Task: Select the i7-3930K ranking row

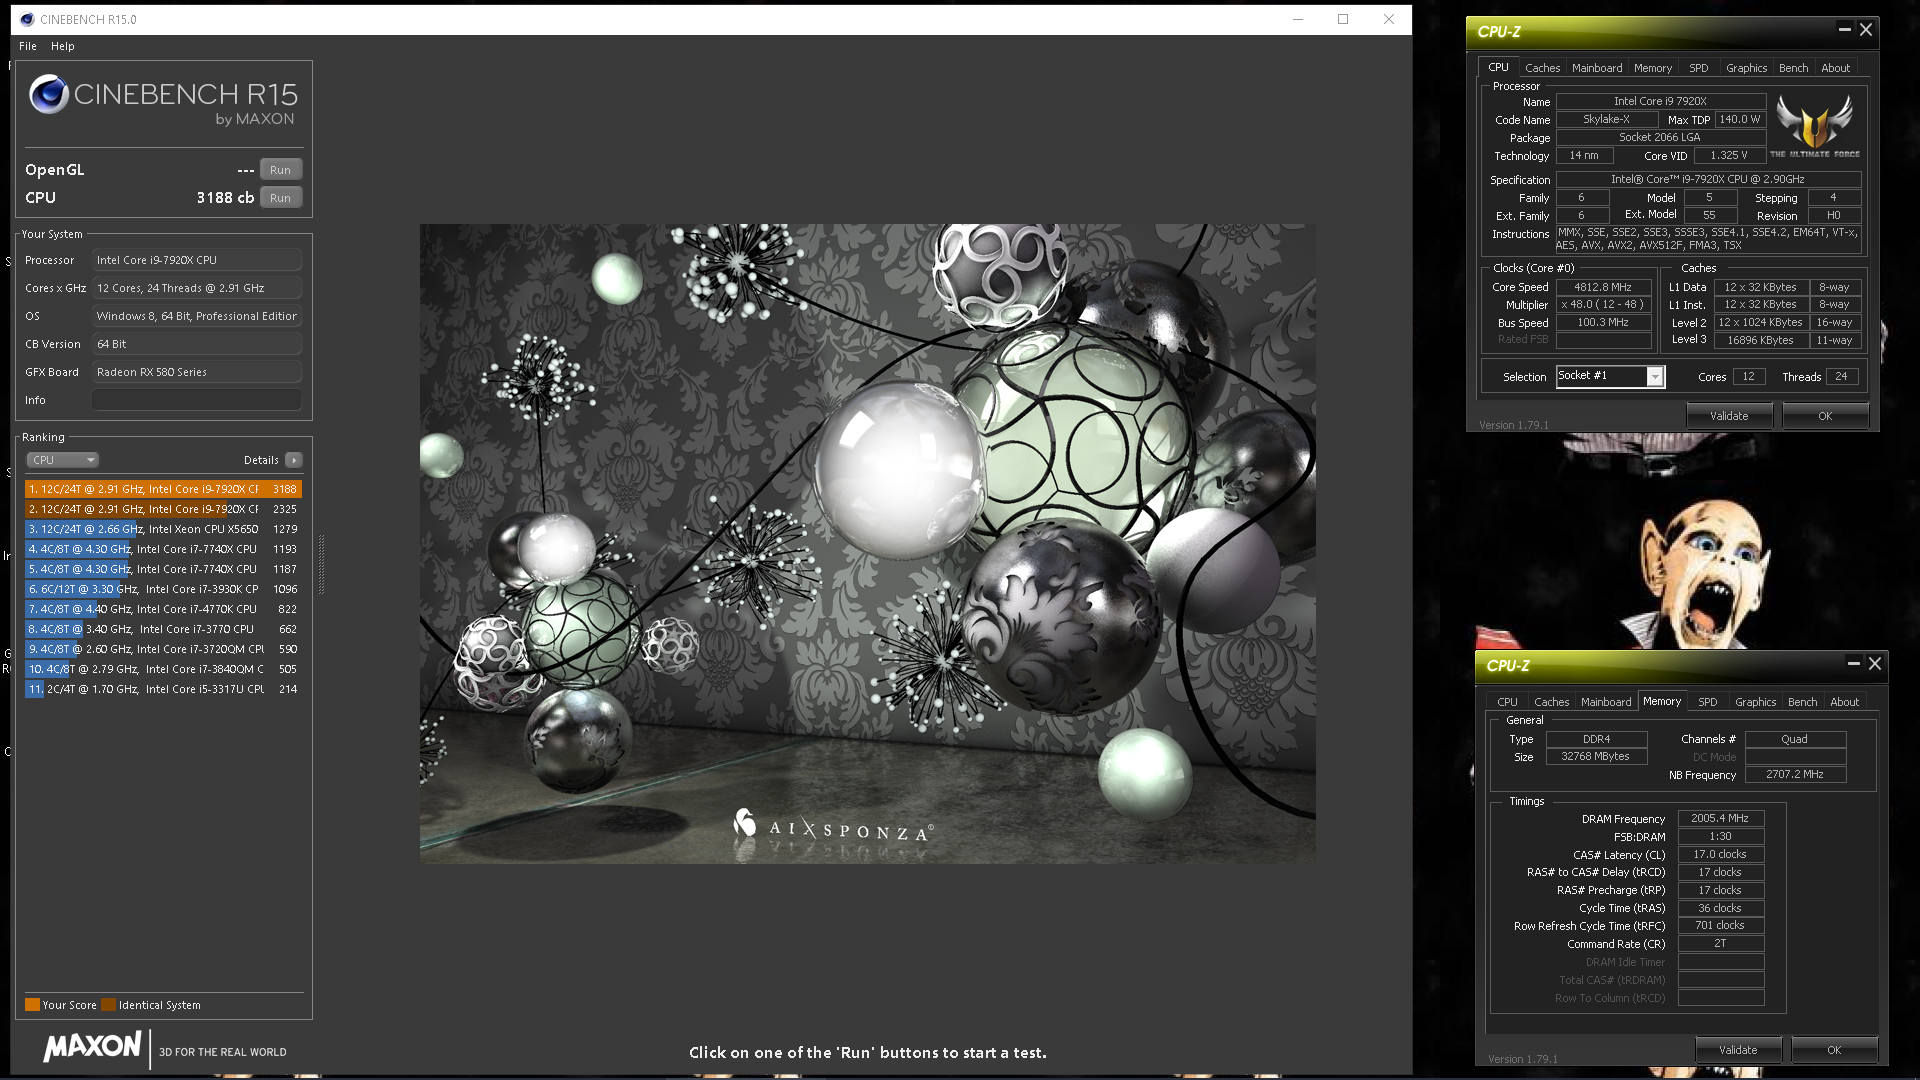Action: tap(163, 589)
